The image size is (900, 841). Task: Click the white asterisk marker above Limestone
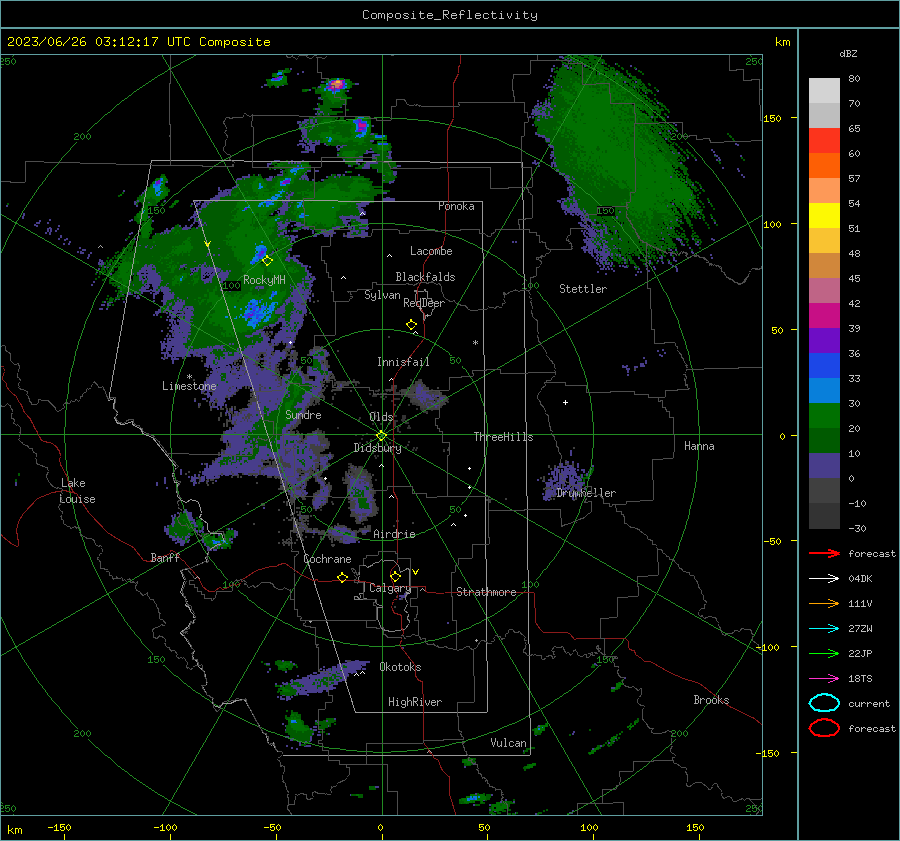(x=189, y=377)
